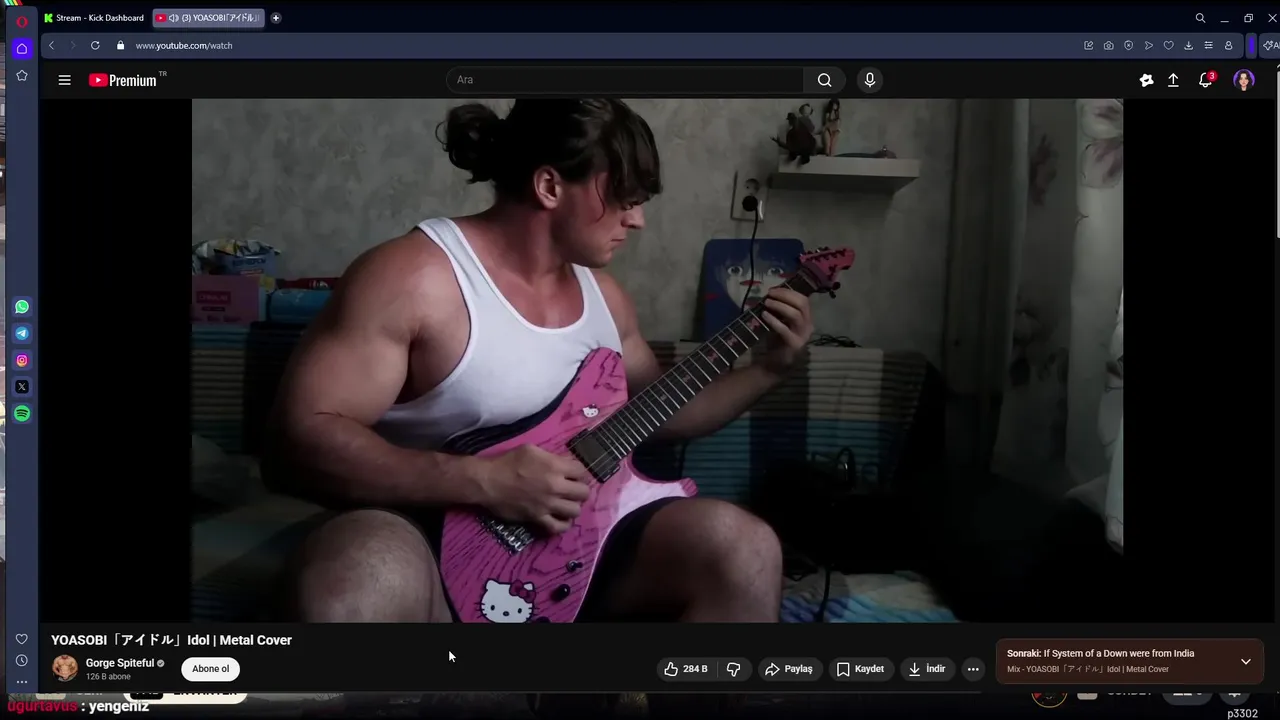The image size is (1280, 720).
Task: Open the ad blocker shield icon
Action: (x=1128, y=45)
